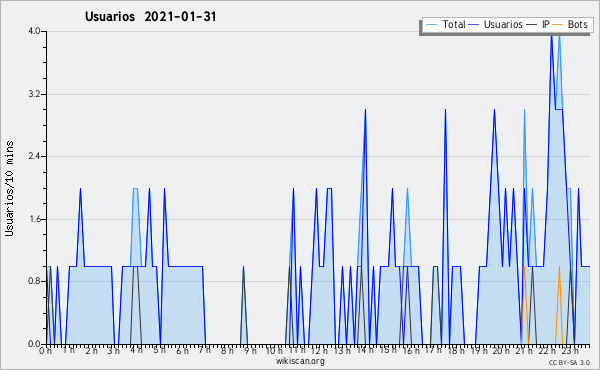Click the orange Bots legend line
This screenshot has width=600, height=370.
pos(558,25)
